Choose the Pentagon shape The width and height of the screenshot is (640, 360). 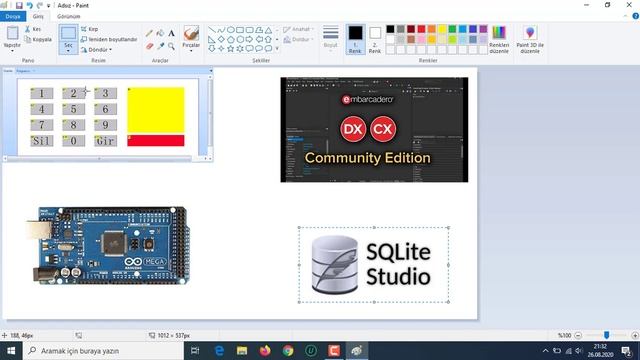pyautogui.click(x=231, y=40)
